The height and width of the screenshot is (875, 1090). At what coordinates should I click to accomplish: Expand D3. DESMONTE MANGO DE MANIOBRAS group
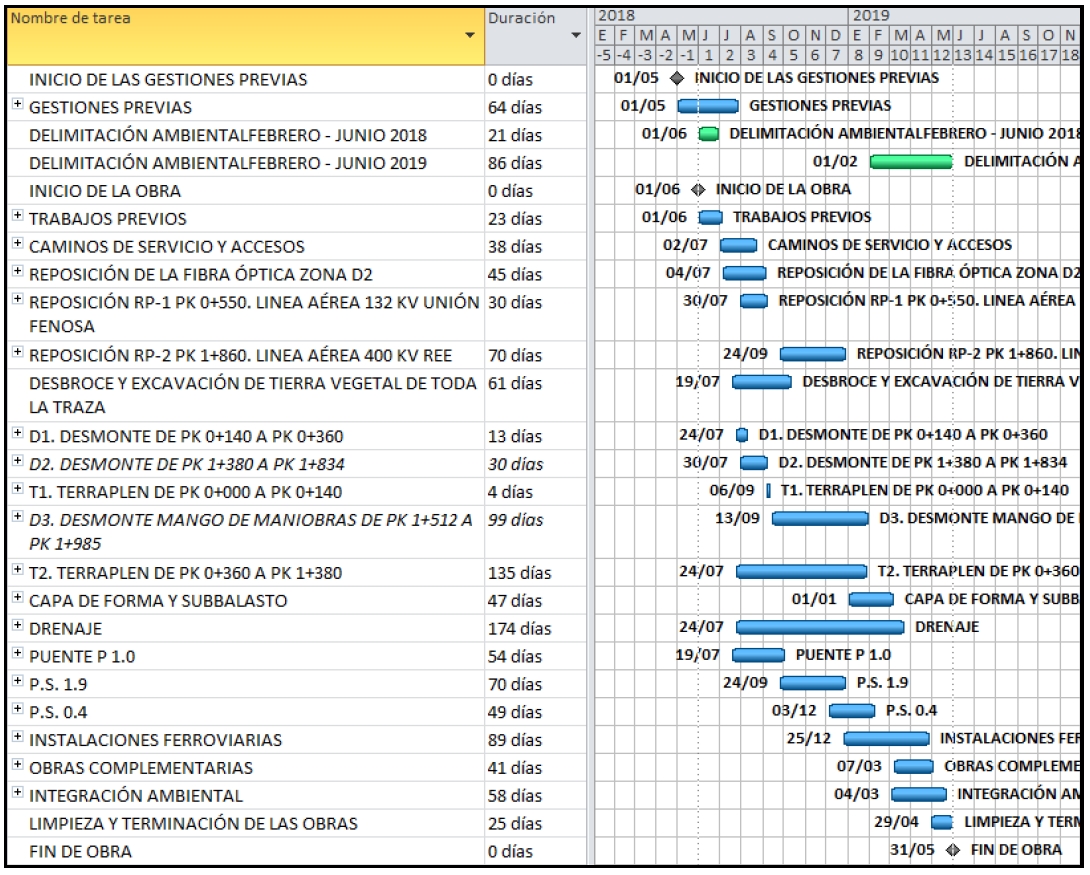click(17, 516)
